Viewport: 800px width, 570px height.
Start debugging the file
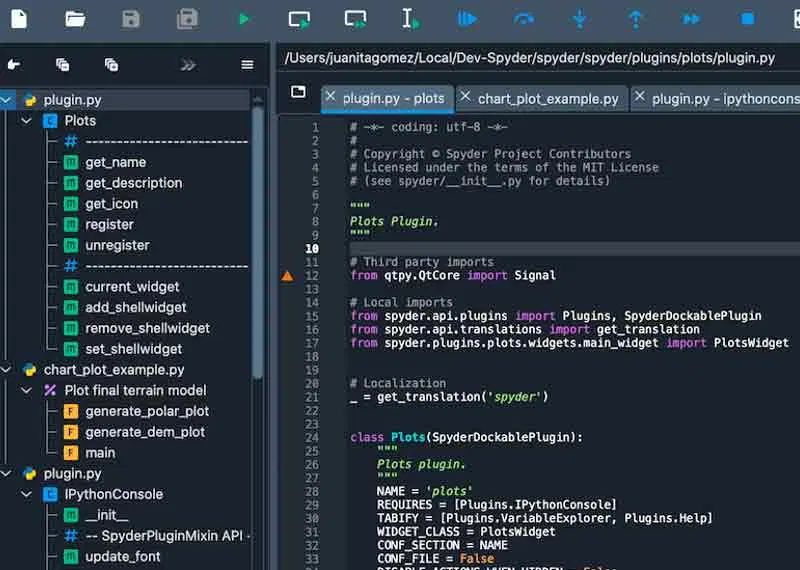pos(467,19)
